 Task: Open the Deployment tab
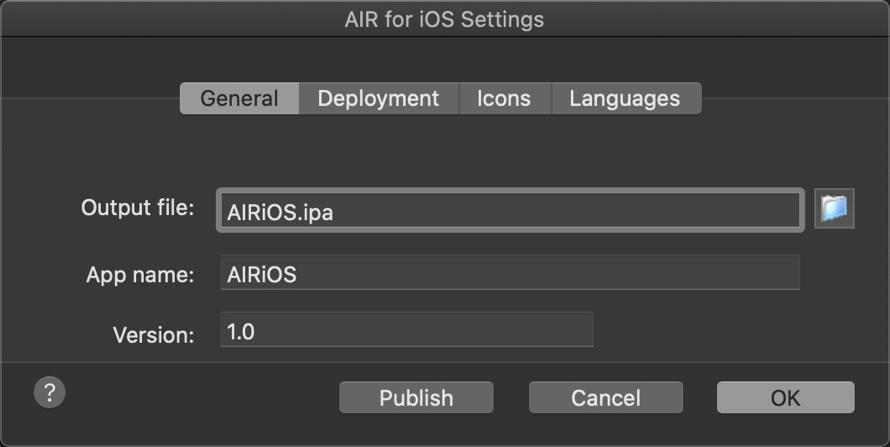click(379, 98)
